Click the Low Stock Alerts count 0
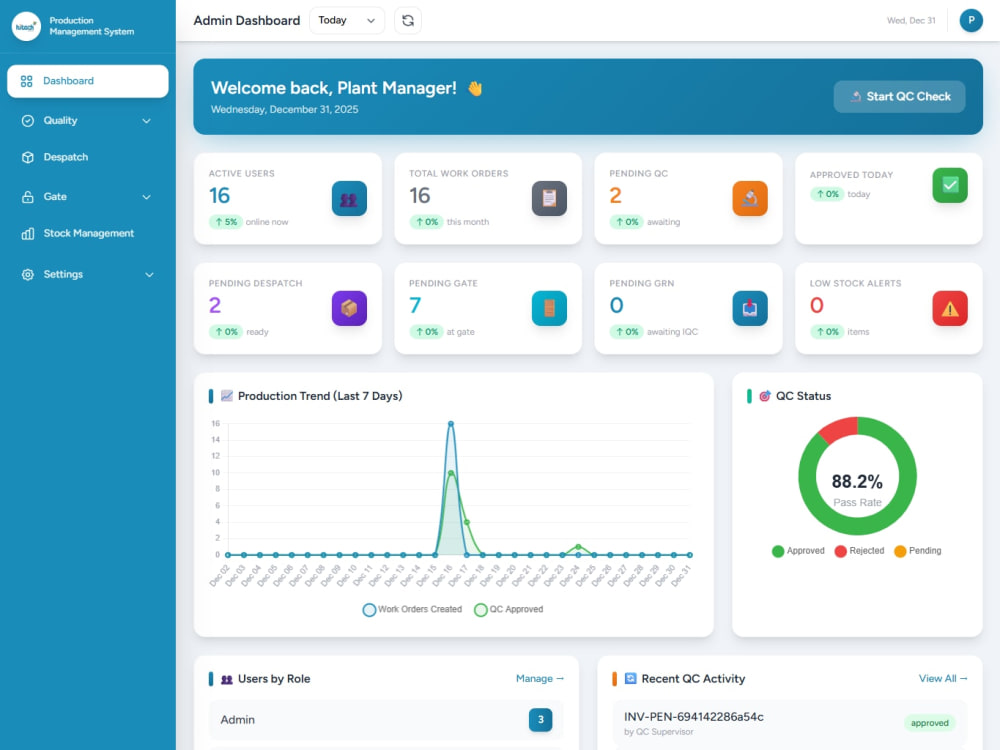The height and width of the screenshot is (750, 1000). [816, 305]
